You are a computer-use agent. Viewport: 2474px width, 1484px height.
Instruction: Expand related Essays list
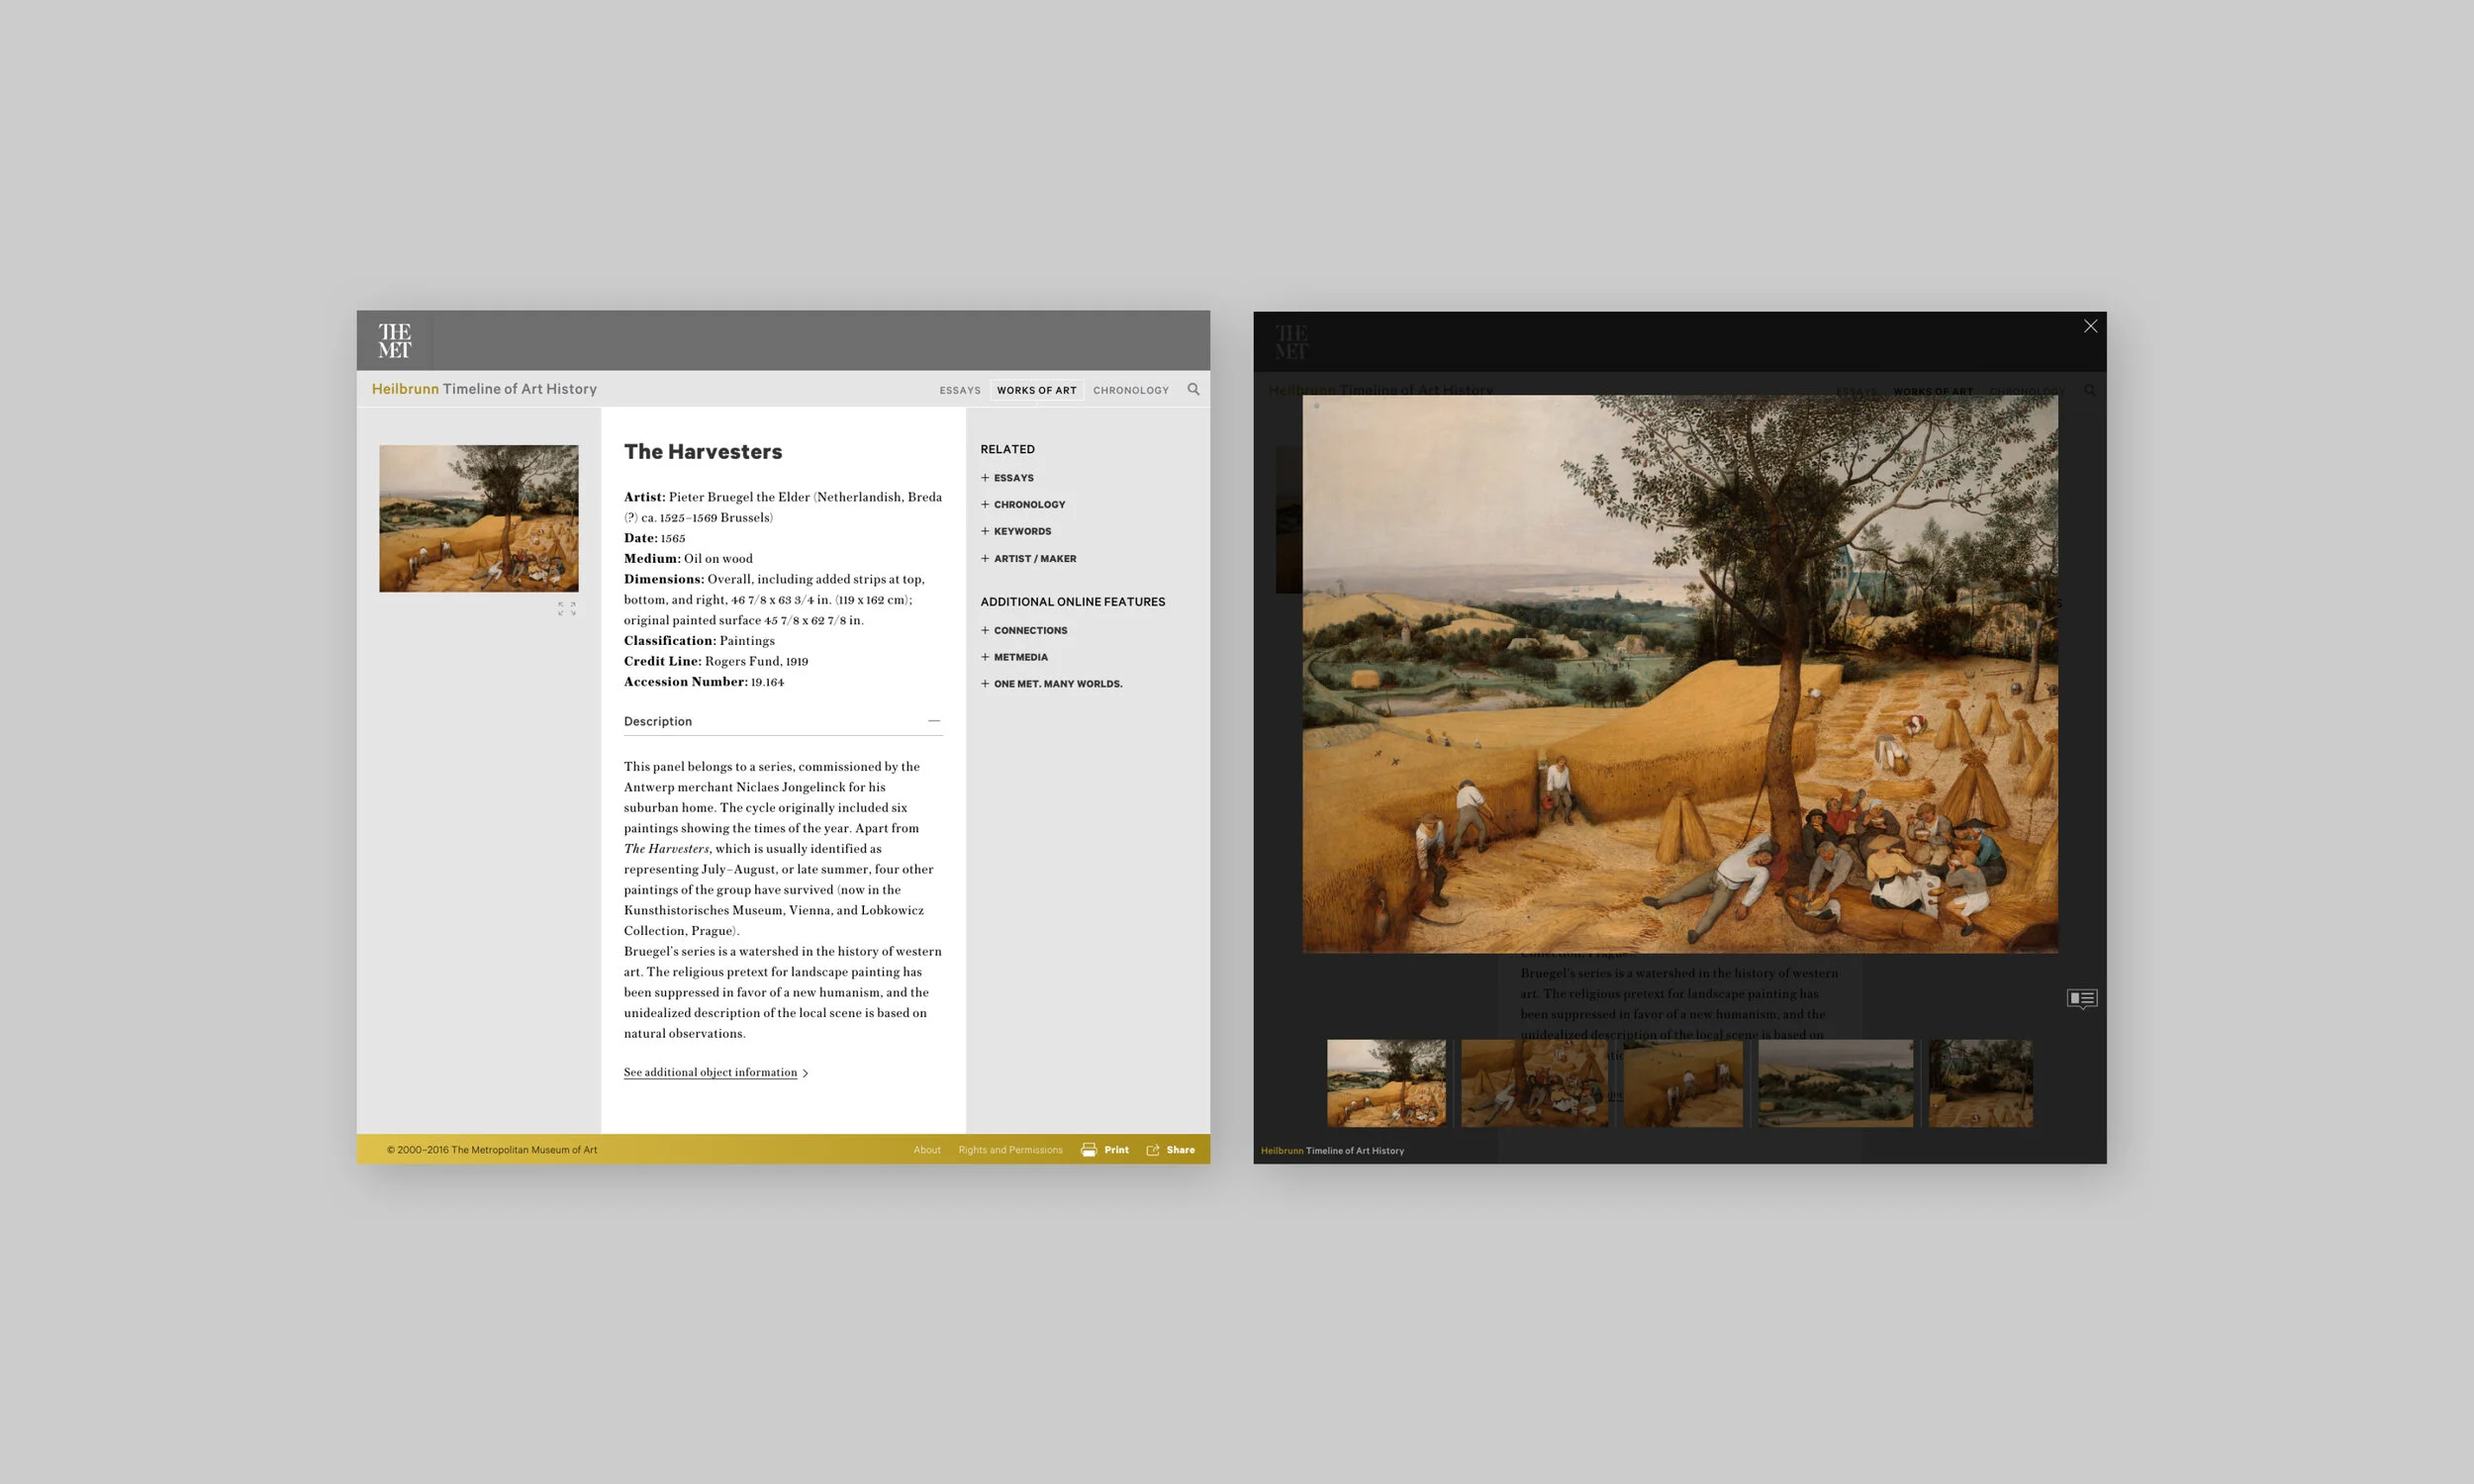tap(1007, 478)
